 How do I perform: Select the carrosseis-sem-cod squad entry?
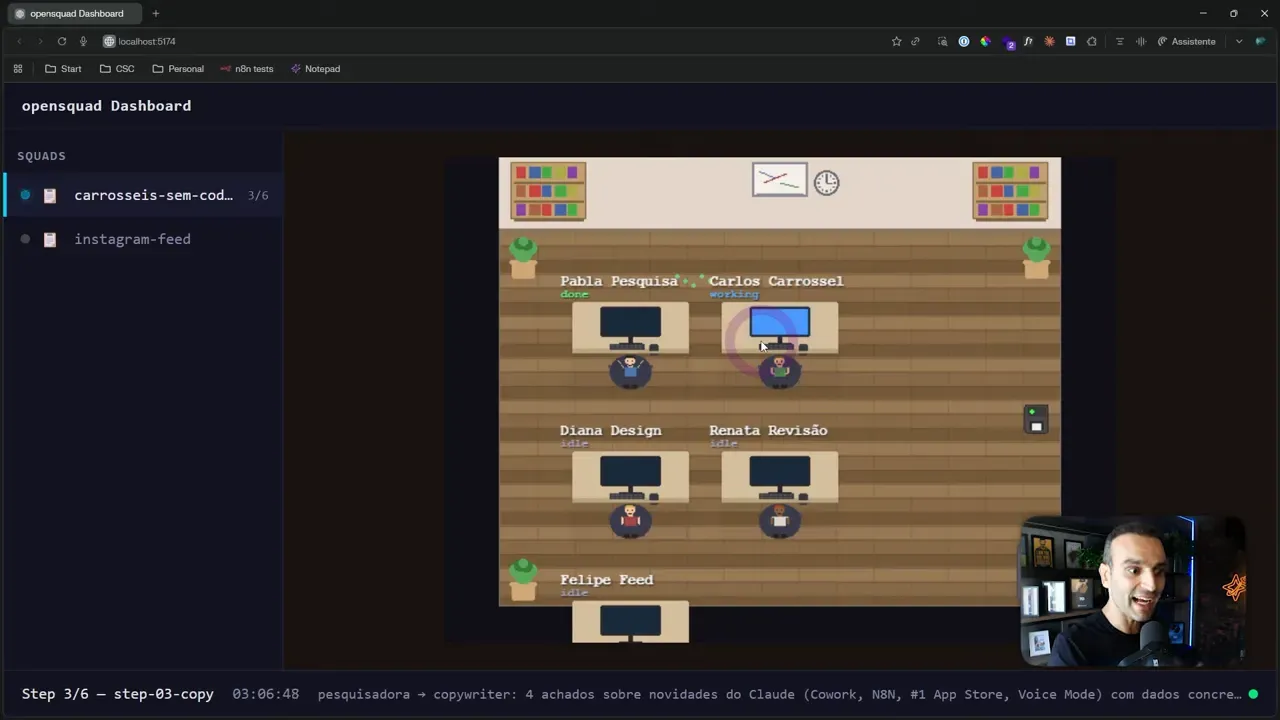point(152,195)
